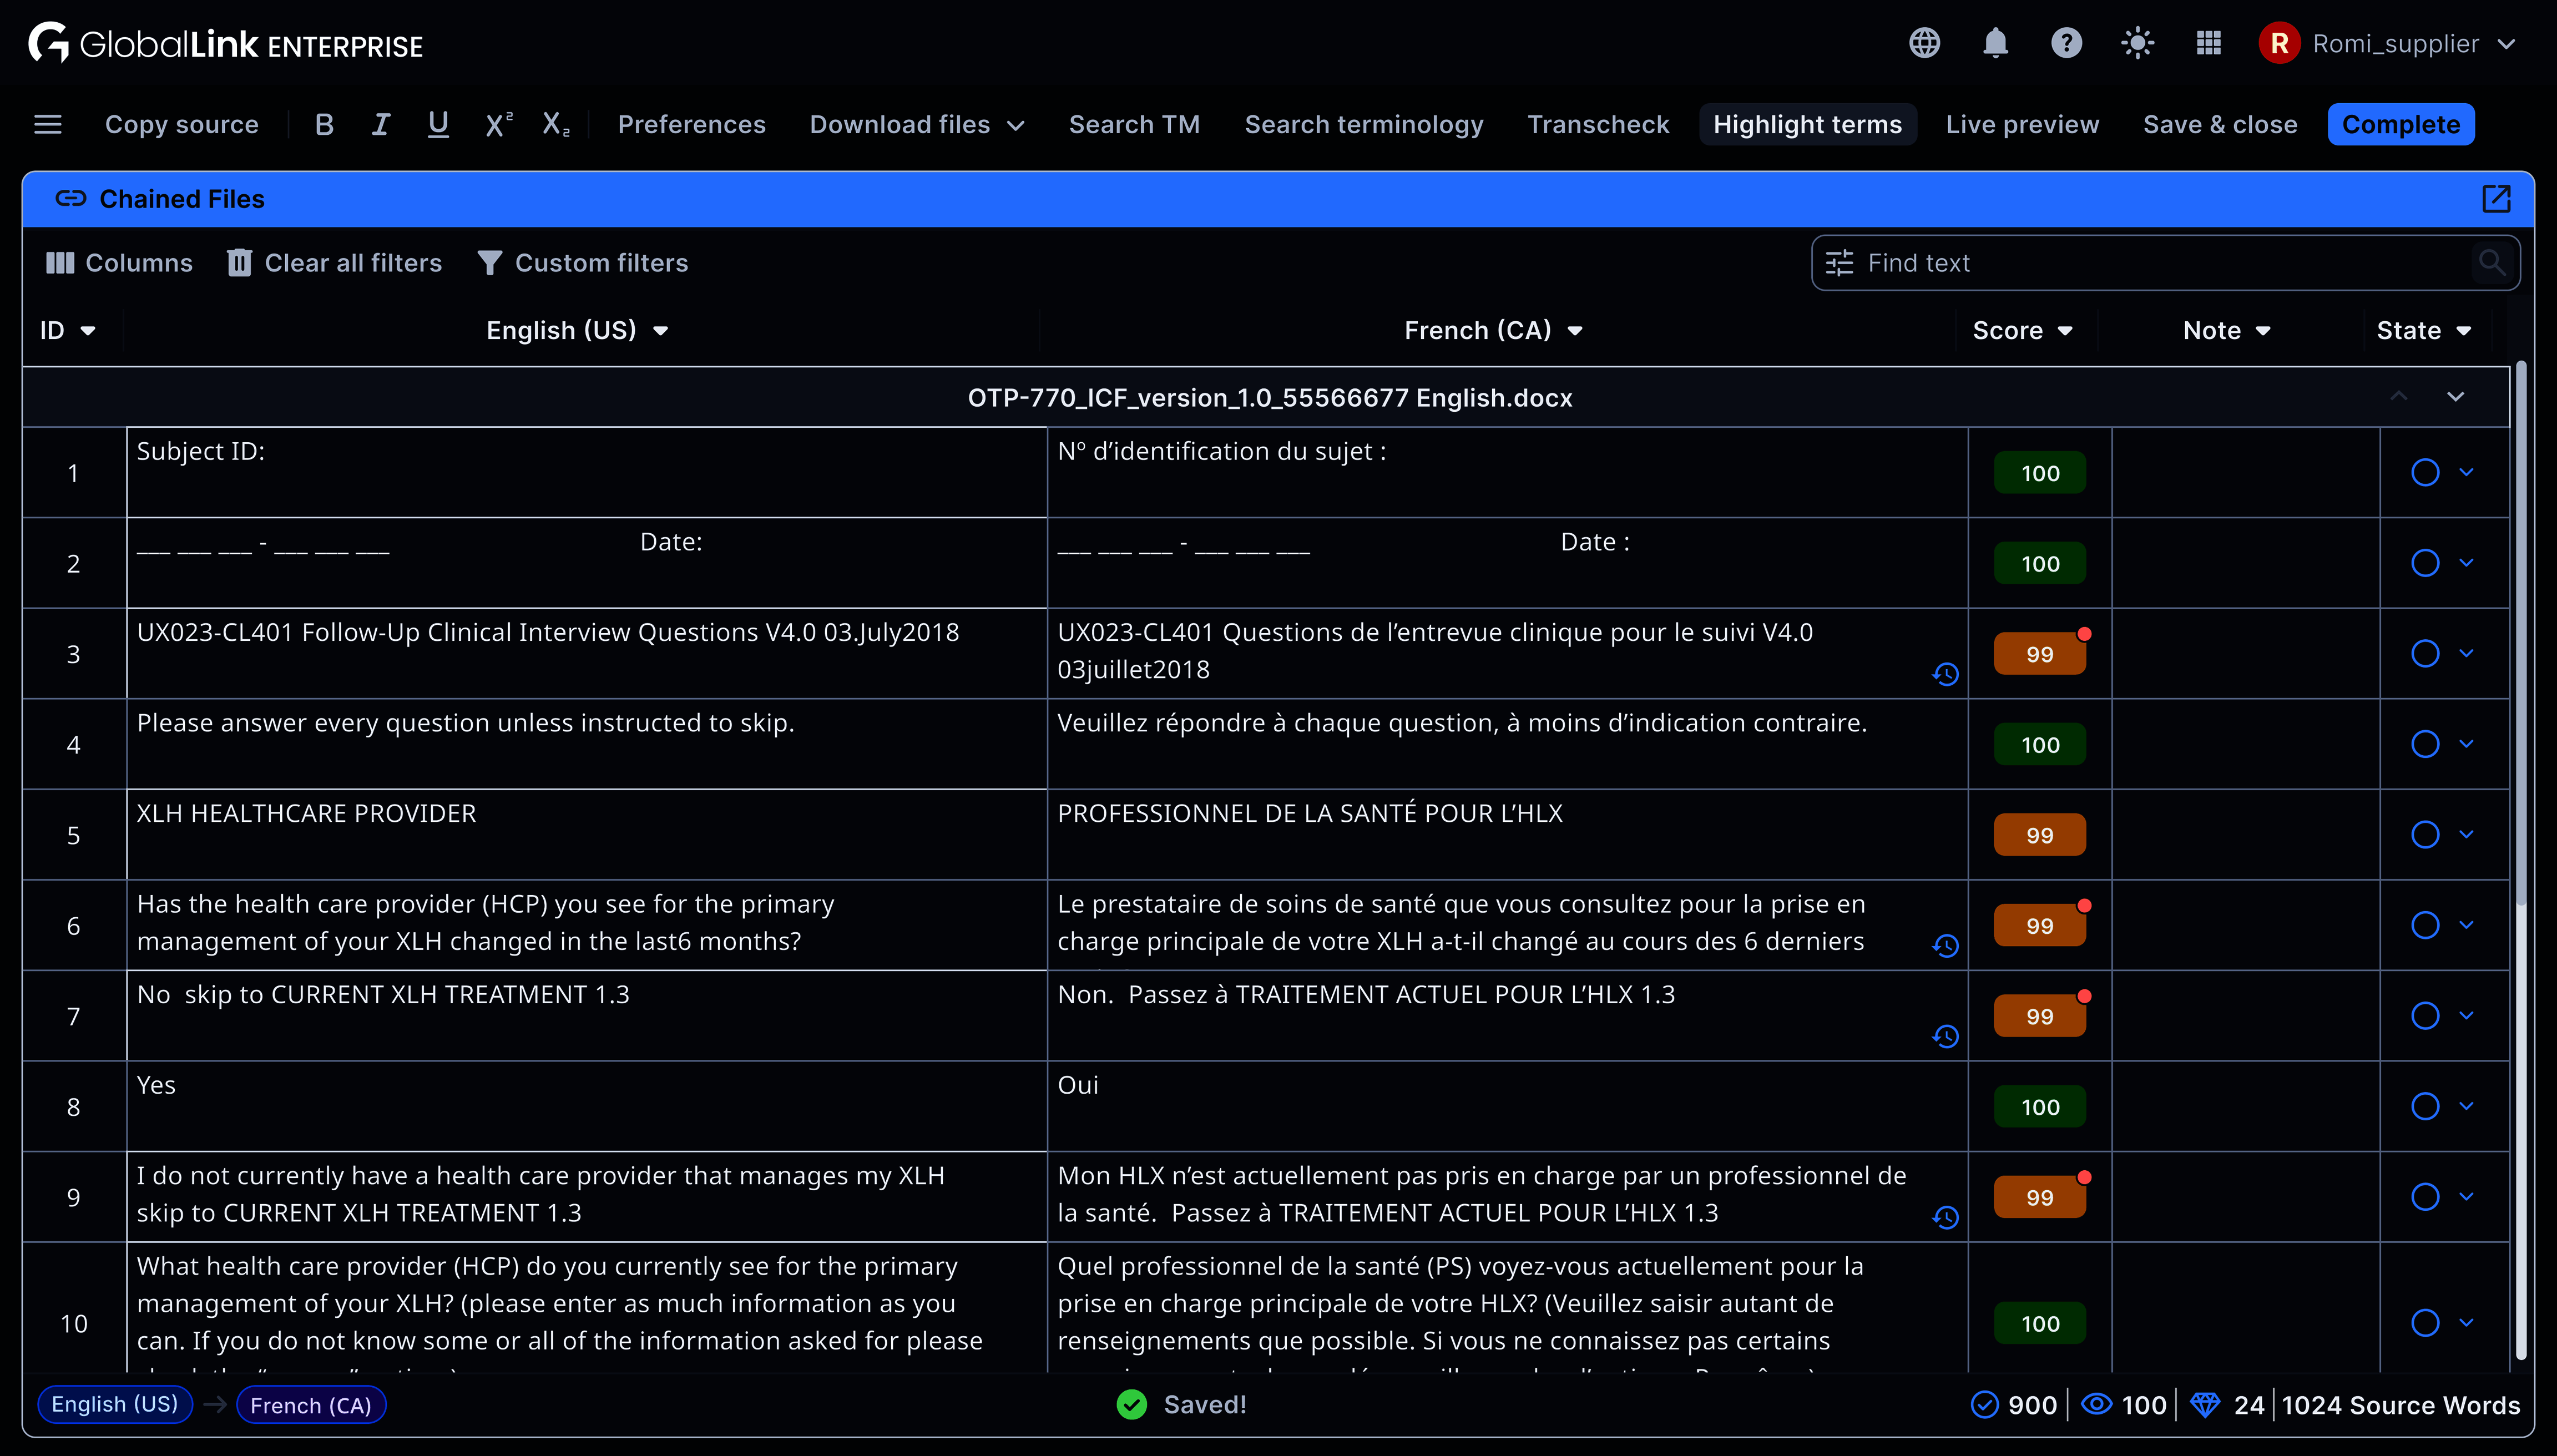
Task: Apply superscript formatting
Action: 498,124
